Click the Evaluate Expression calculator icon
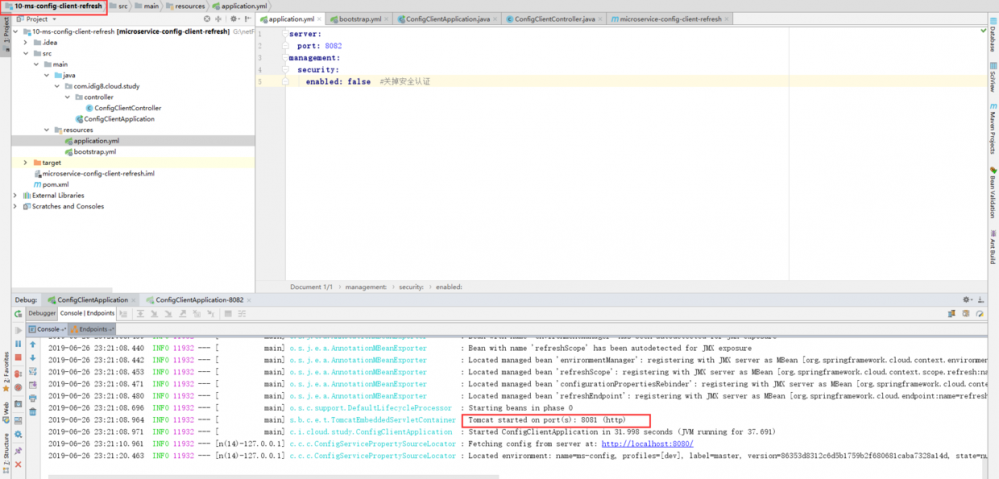Viewport: 999px width, 479px height. pyautogui.click(x=226, y=314)
